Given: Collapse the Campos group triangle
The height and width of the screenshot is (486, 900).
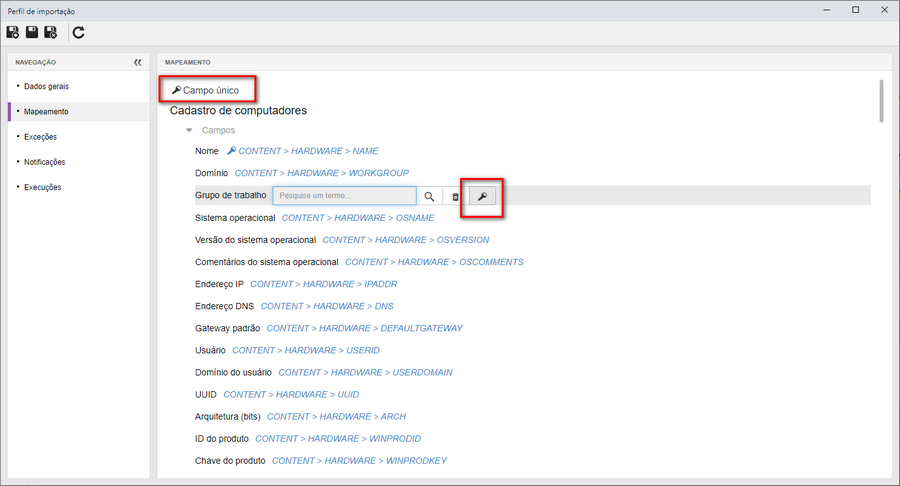Looking at the screenshot, I should point(189,130).
